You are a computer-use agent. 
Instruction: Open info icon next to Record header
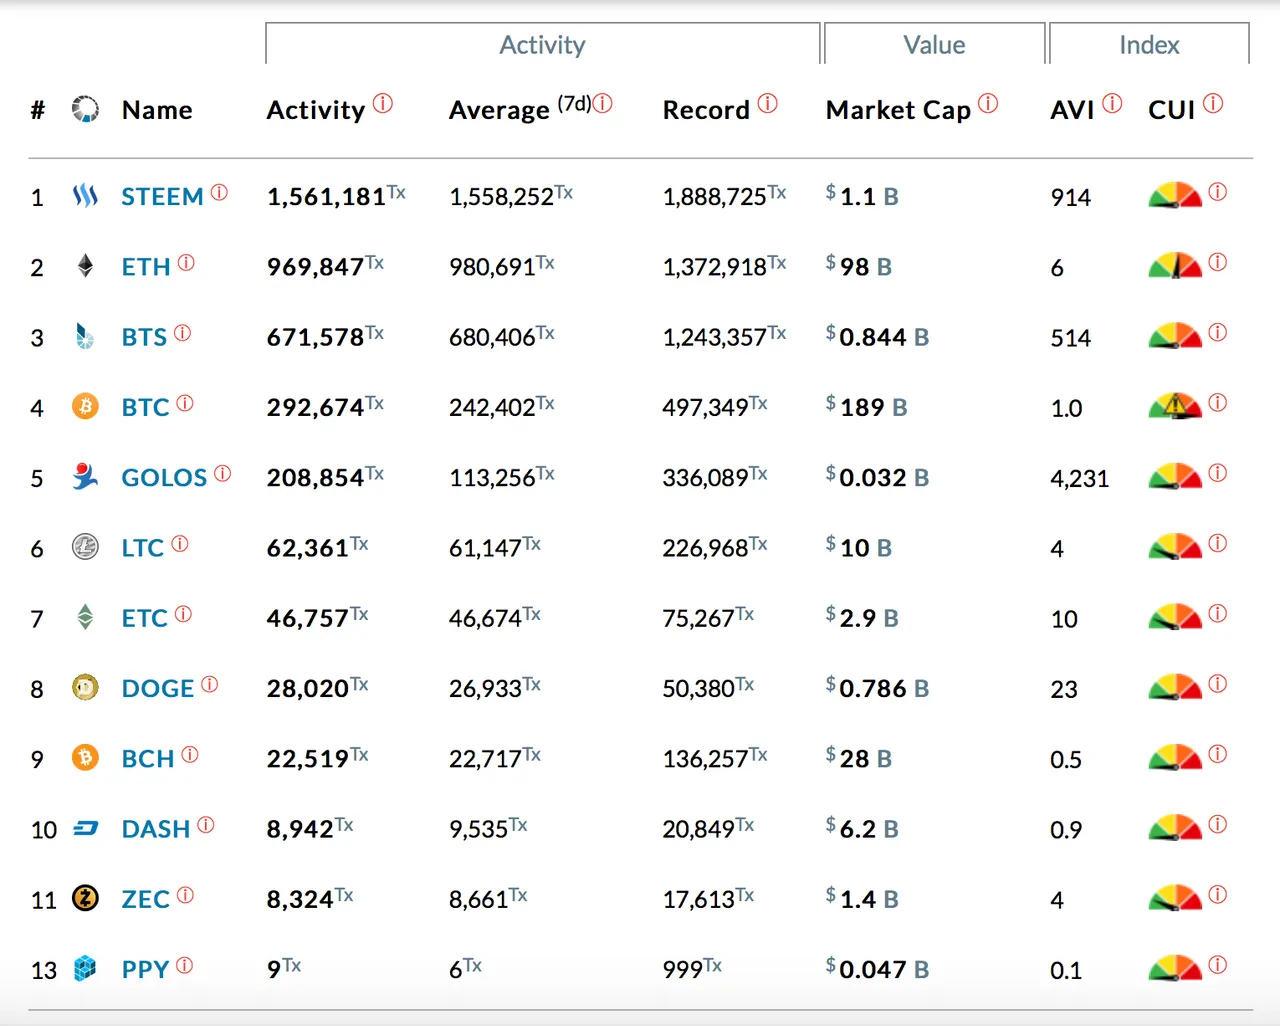(x=767, y=103)
